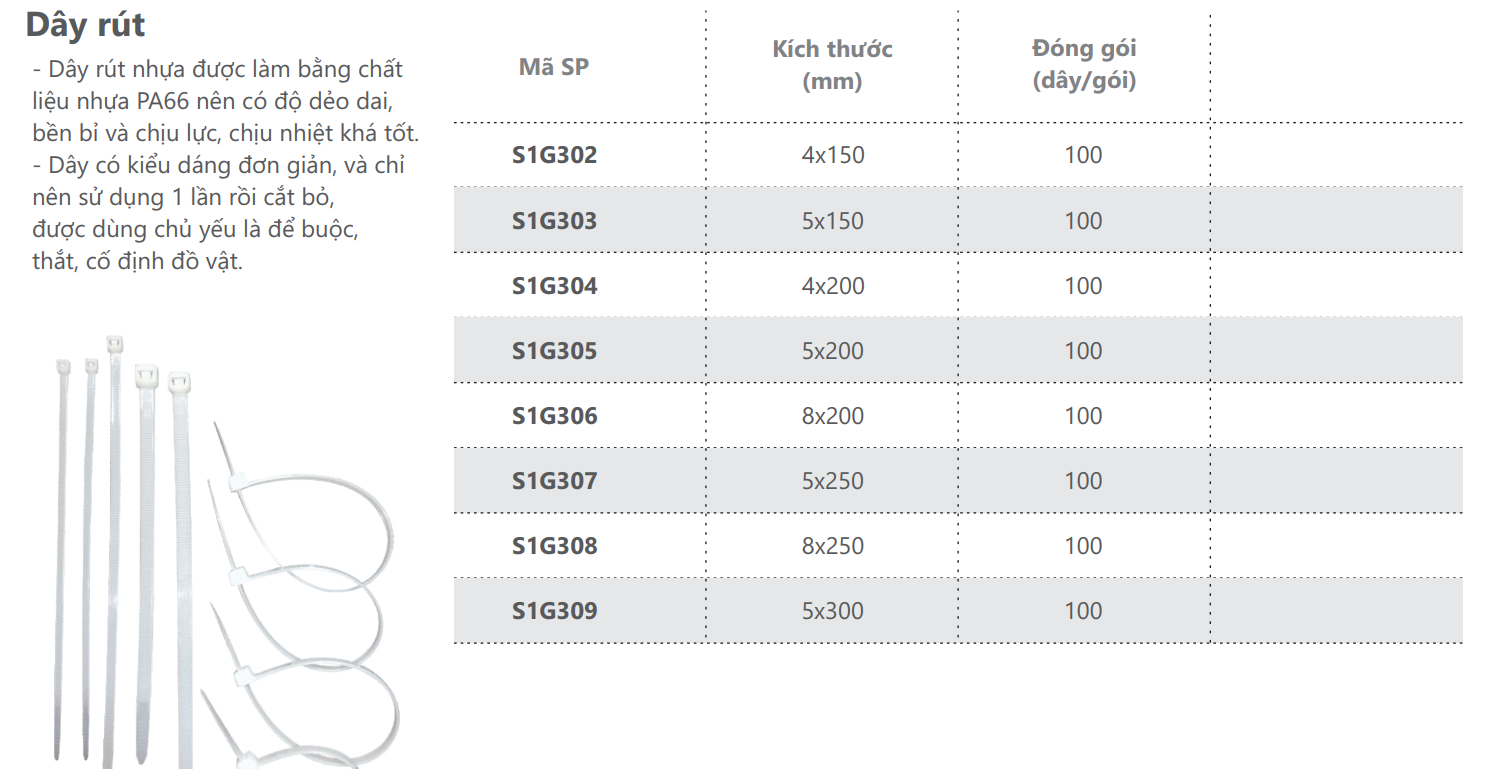Click the 5x300 size cell
The height and width of the screenshot is (769, 1494).
[833, 611]
